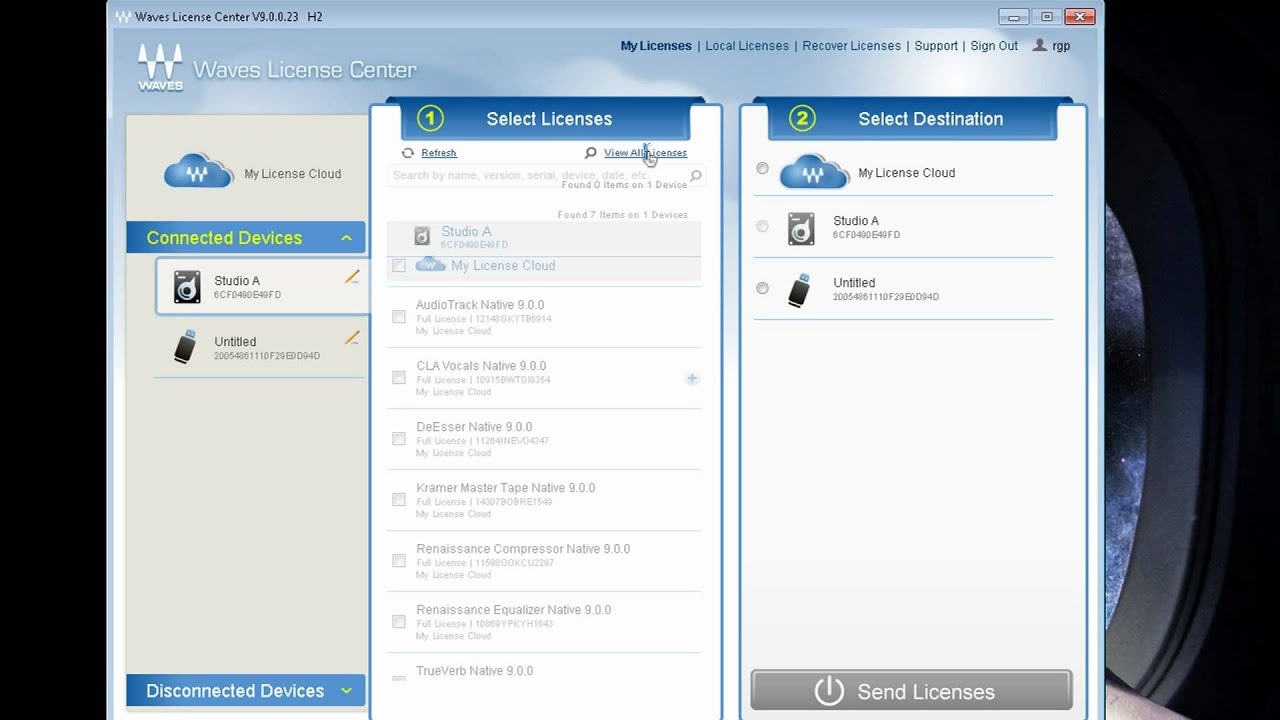Click the Kramer Master Tape Native 9.0.0 name
1280x720 pixels.
pos(505,488)
